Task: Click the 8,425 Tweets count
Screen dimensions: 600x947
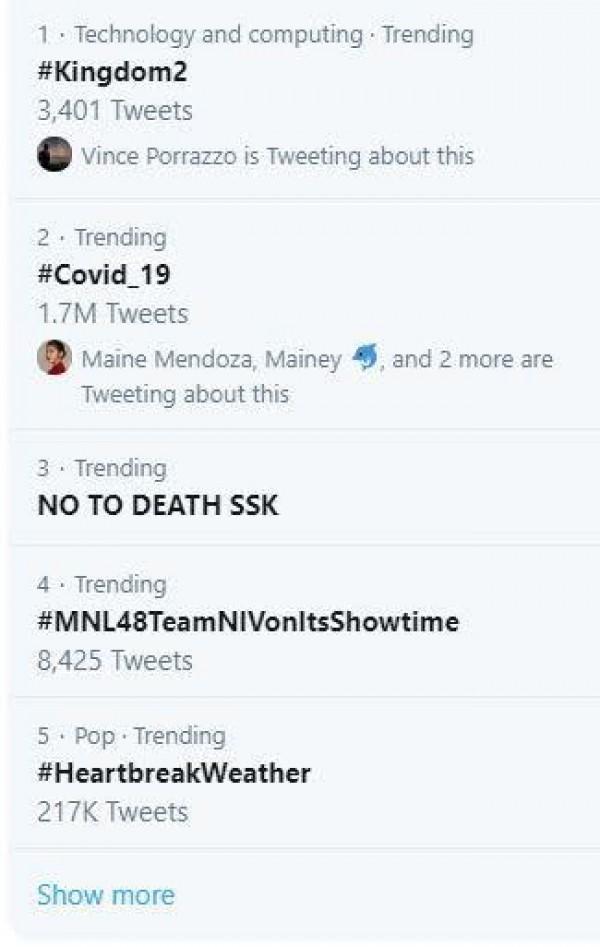Action: 115,660
